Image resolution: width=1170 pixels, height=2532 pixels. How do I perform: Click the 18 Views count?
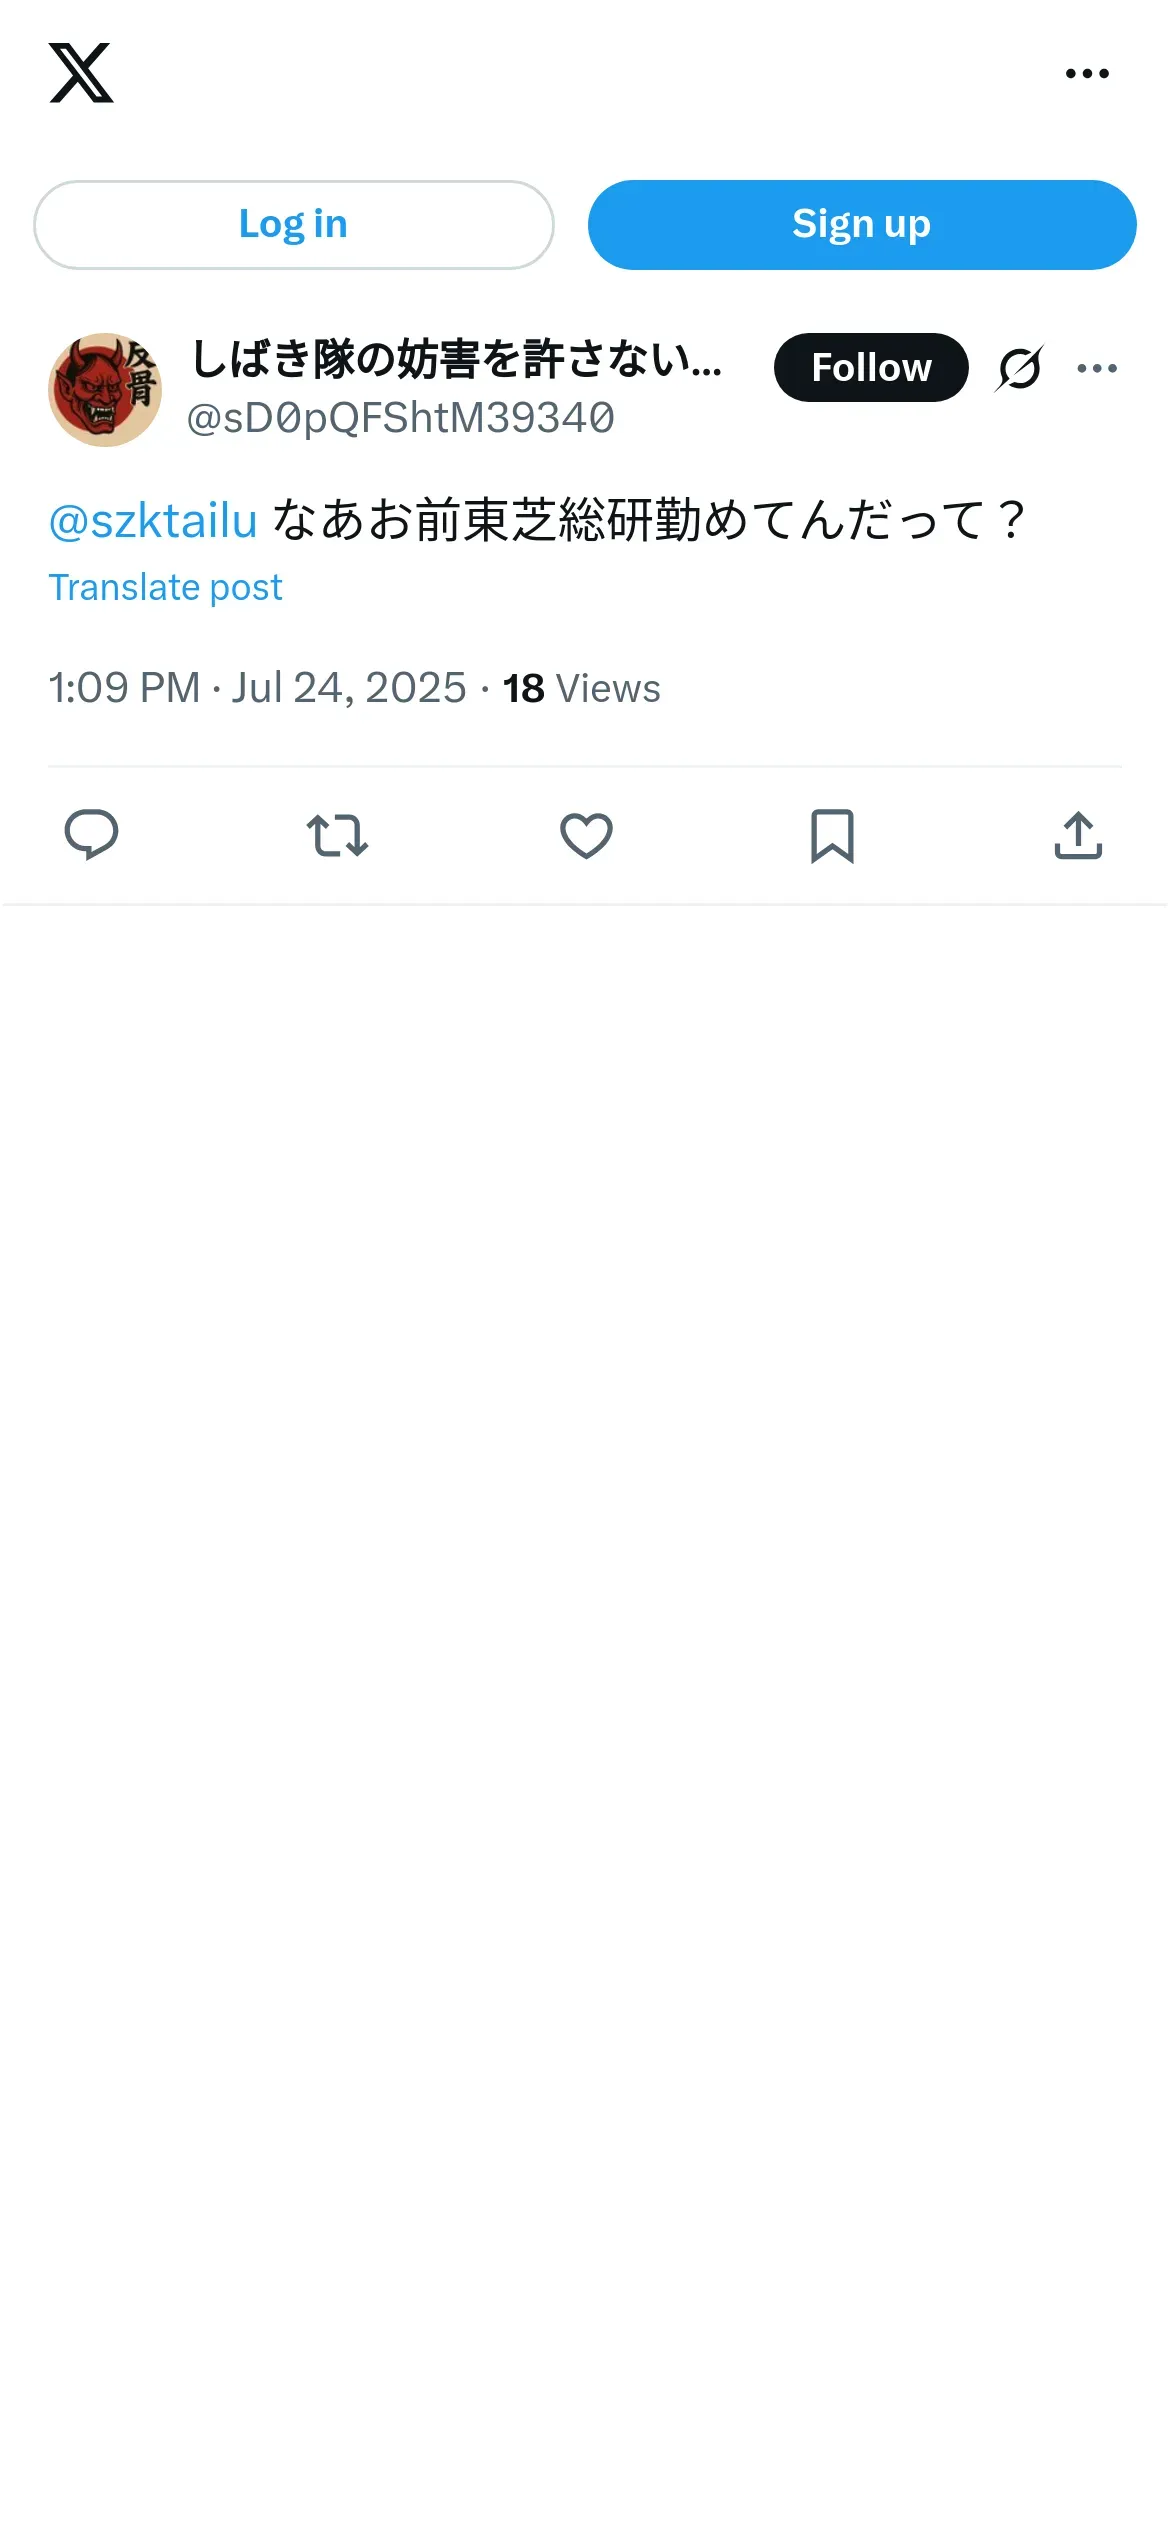581,688
